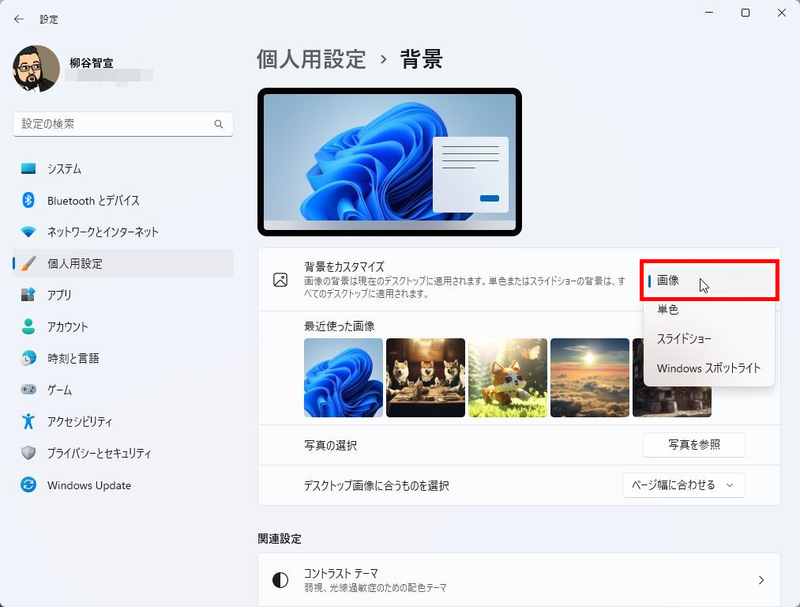Click the 個人用設定 breadcrumb link
The height and width of the screenshot is (607, 800).
pyautogui.click(x=311, y=59)
